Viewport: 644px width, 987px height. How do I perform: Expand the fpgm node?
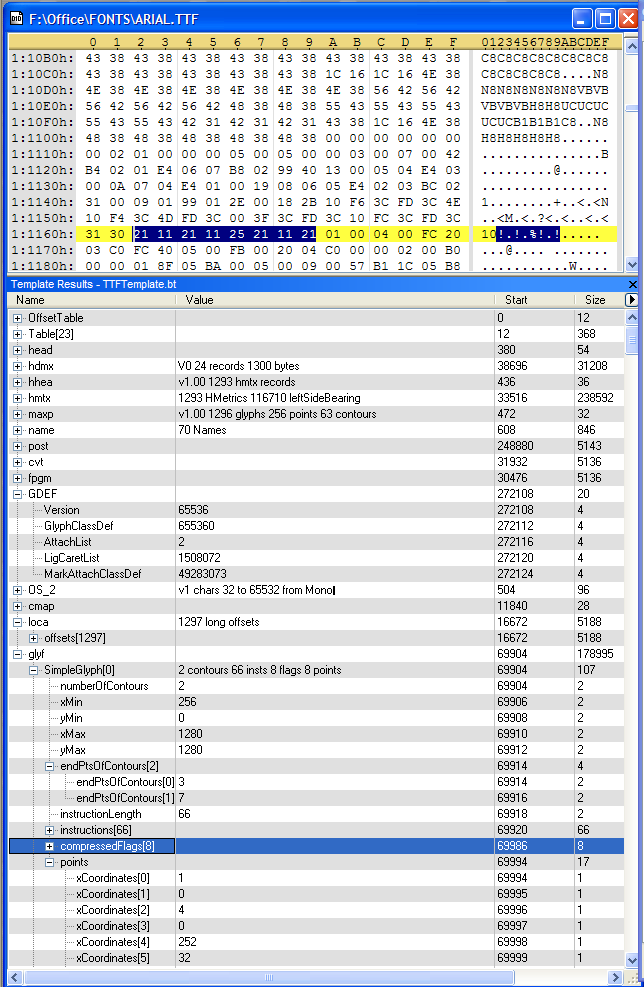(x=18, y=478)
